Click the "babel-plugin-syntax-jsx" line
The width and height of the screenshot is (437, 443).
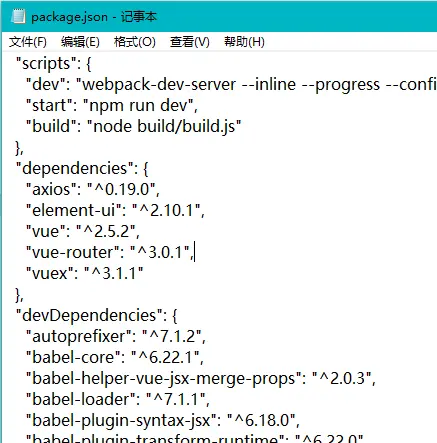click(163, 420)
